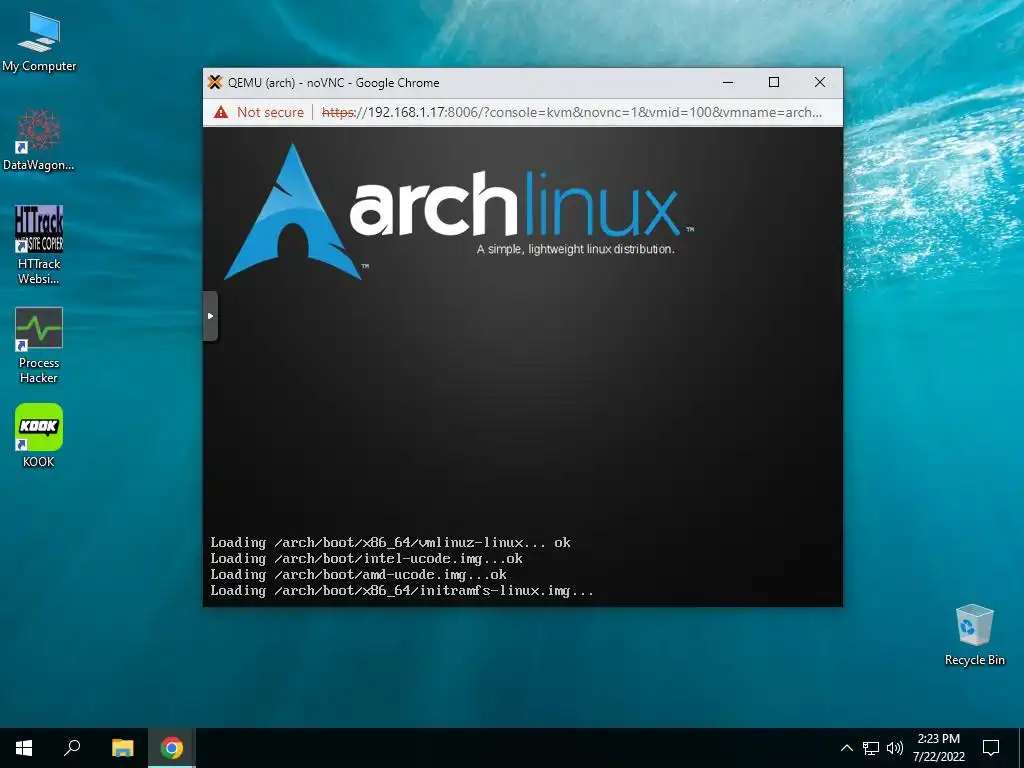Screen dimensions: 1024x768
Task: Minimize the QEMU noVNC Chrome window
Action: click(728, 82)
